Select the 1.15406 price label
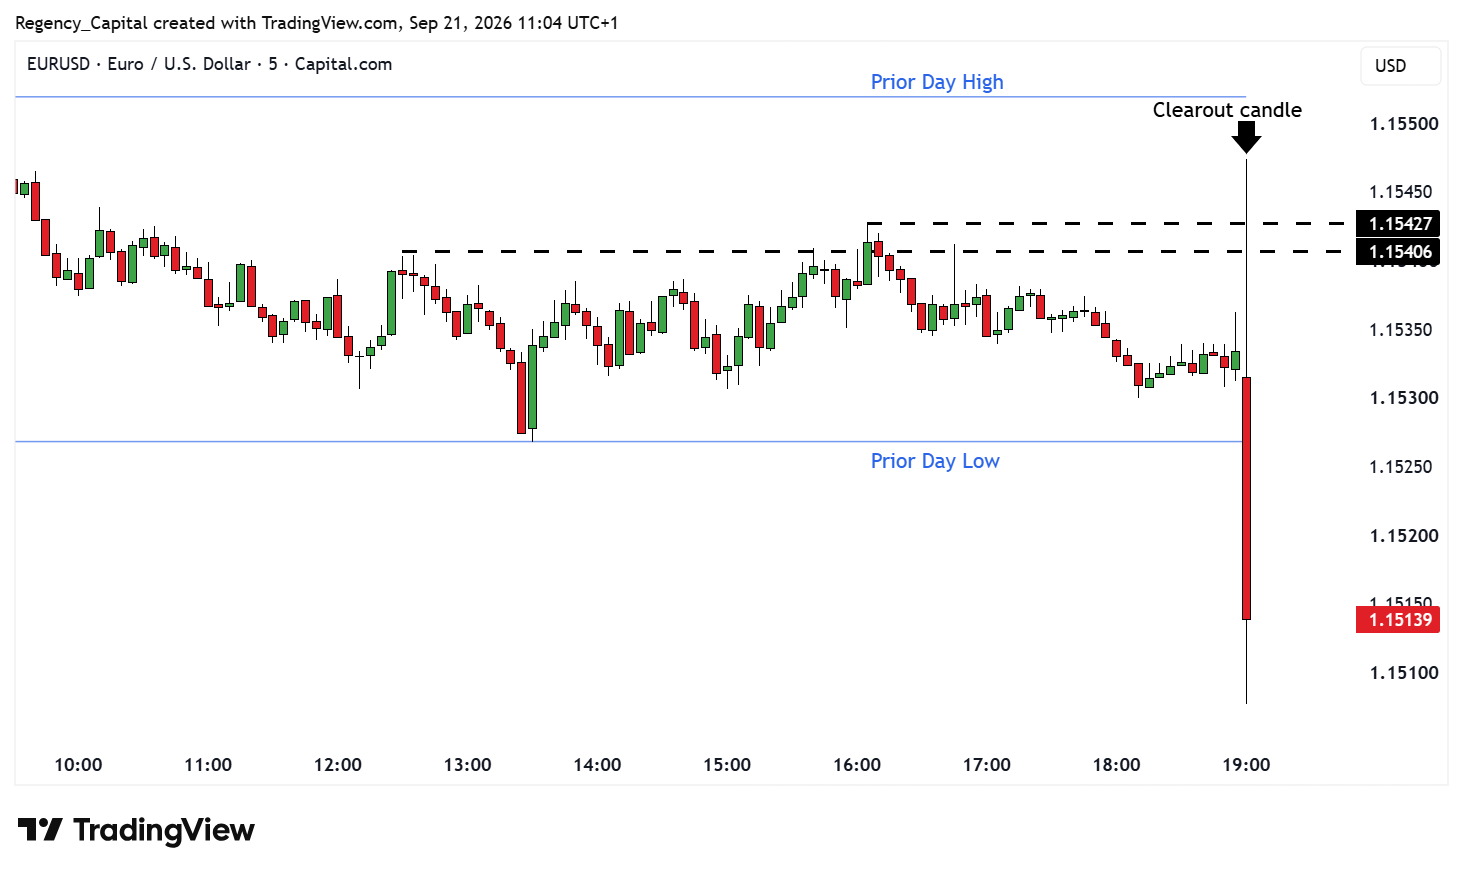1463x875 pixels. coord(1398,252)
